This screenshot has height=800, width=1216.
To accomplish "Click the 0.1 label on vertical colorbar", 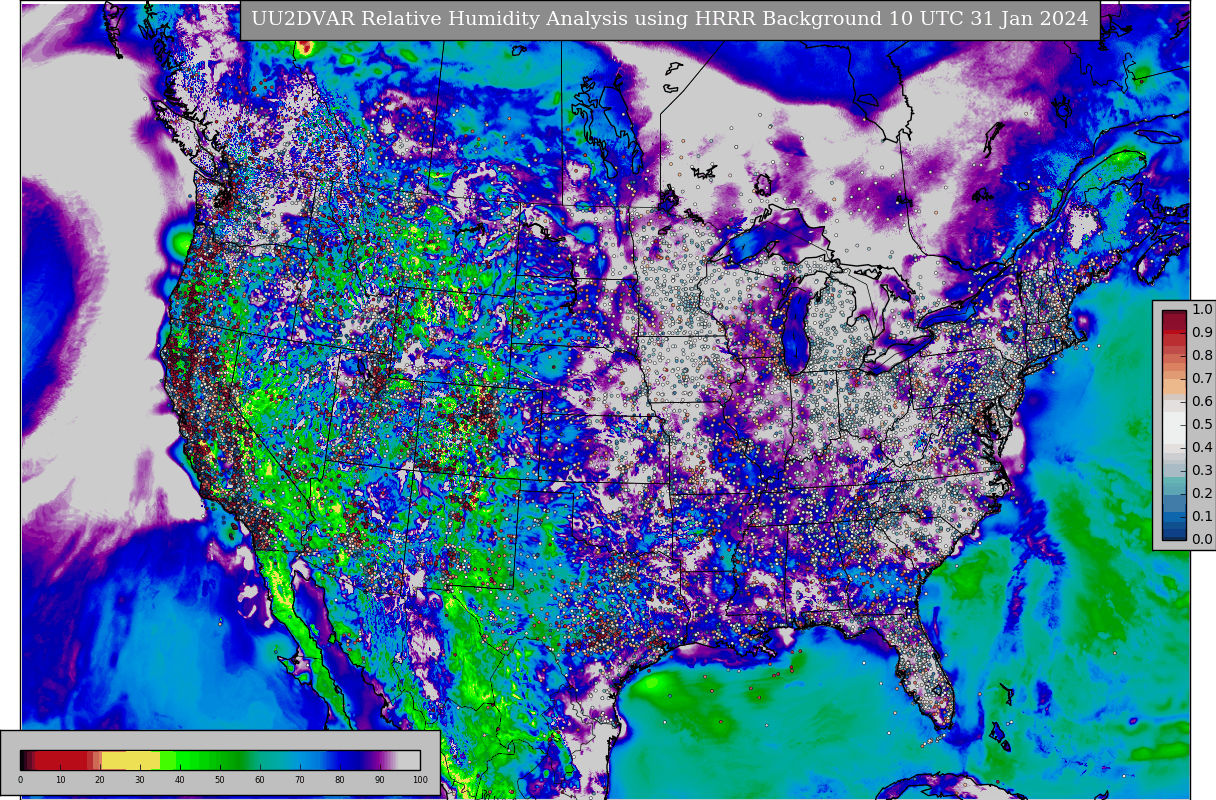I will tap(1201, 517).
